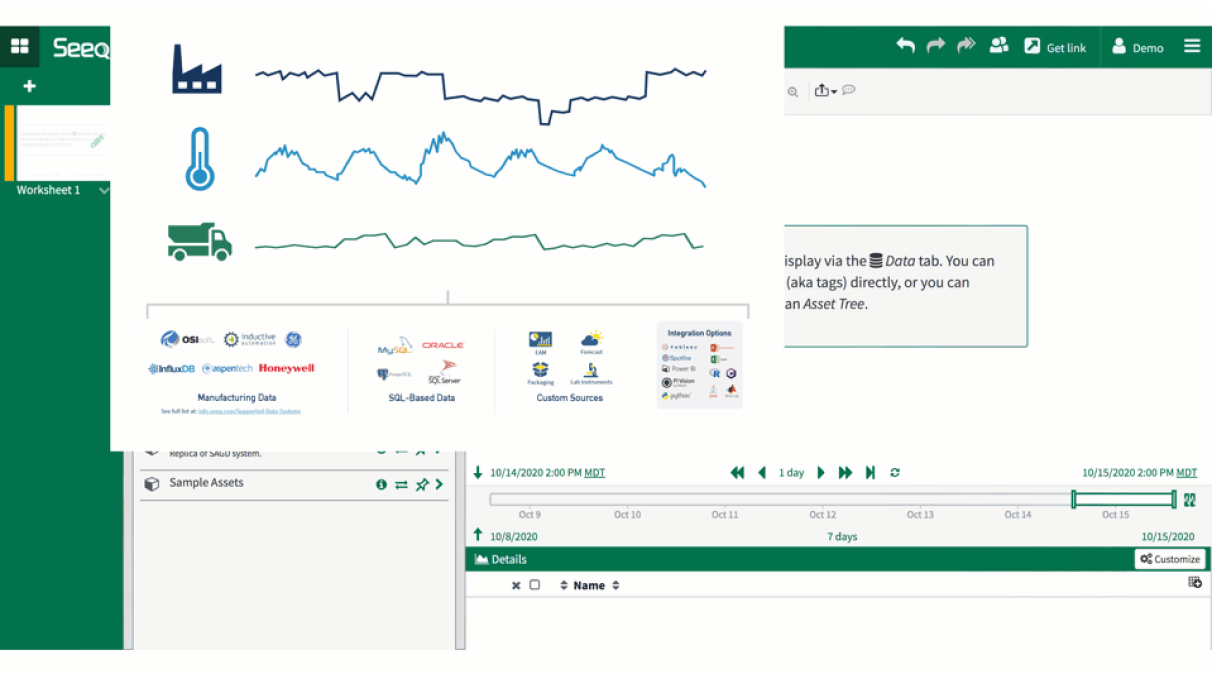This screenshot has height=675, width=1212.
Task: Click the down arrow beside the start time
Action: (478, 473)
